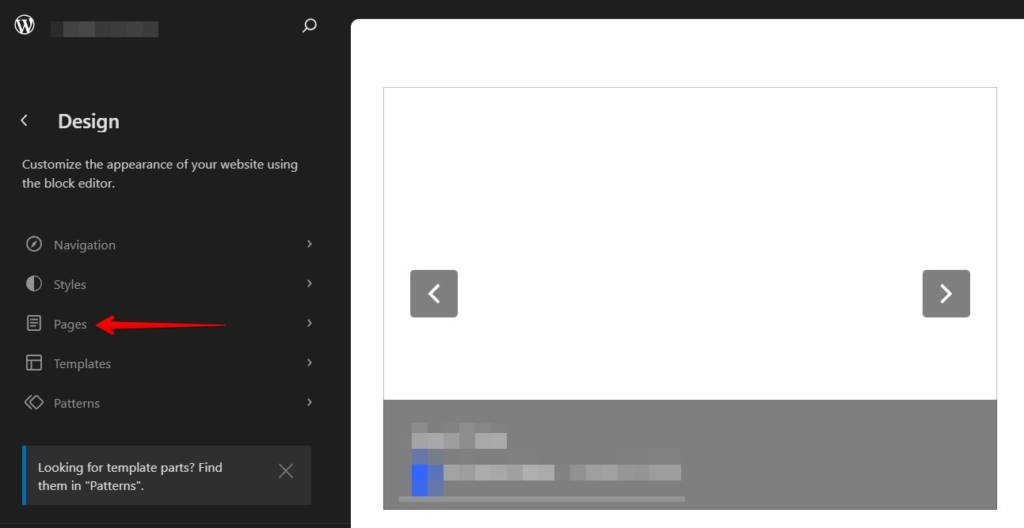Select the Navigation menu label

[84, 245]
